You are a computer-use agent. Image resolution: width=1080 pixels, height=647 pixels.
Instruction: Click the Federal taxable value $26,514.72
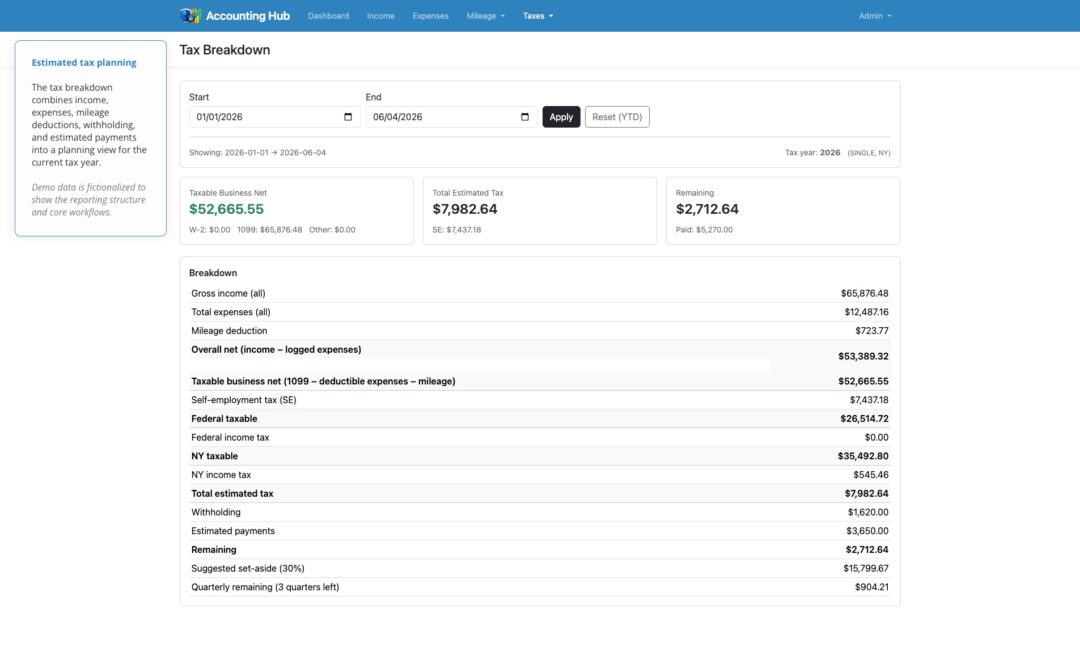864,419
